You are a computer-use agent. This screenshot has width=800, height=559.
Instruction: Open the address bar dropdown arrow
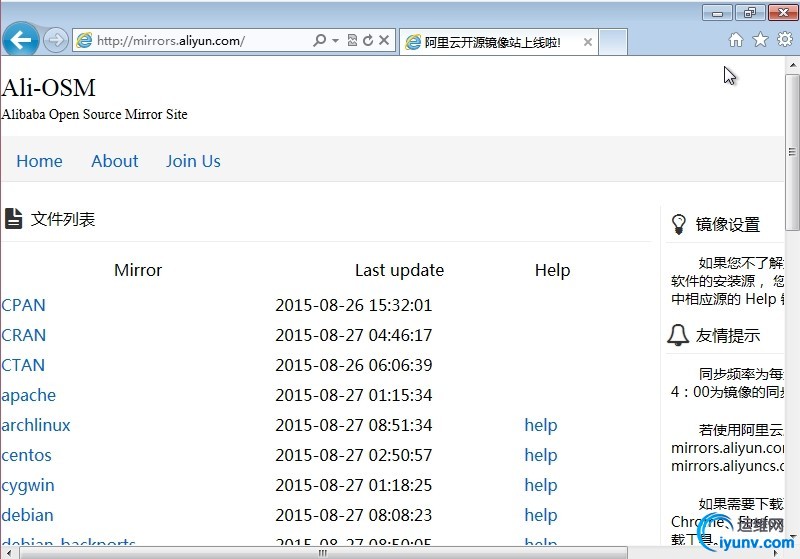pyautogui.click(x=335, y=40)
